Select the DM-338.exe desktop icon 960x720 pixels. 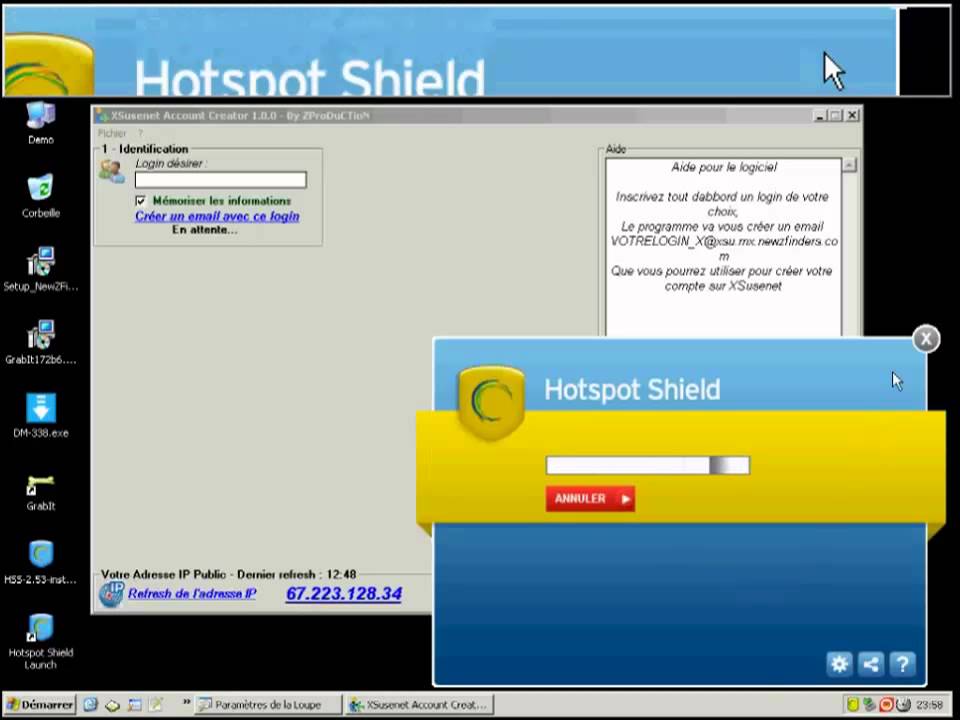click(x=40, y=408)
